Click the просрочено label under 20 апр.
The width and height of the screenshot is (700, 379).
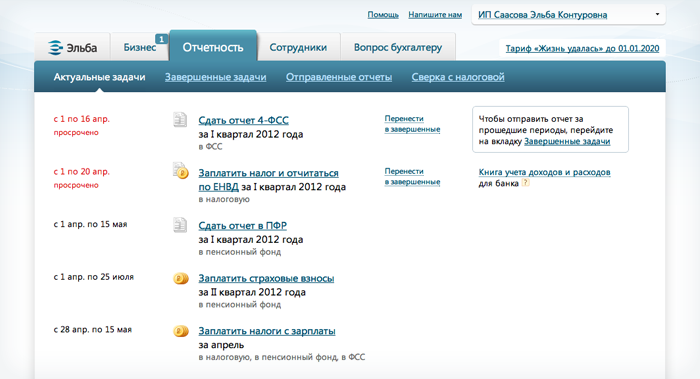coord(76,185)
